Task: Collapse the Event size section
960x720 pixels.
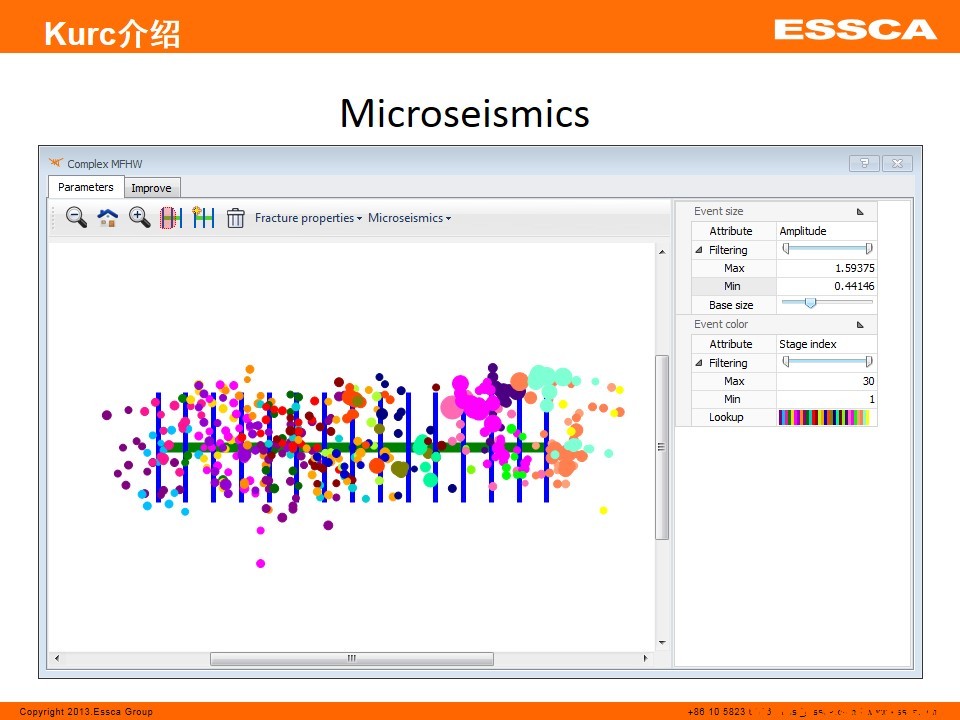Action: coord(860,212)
